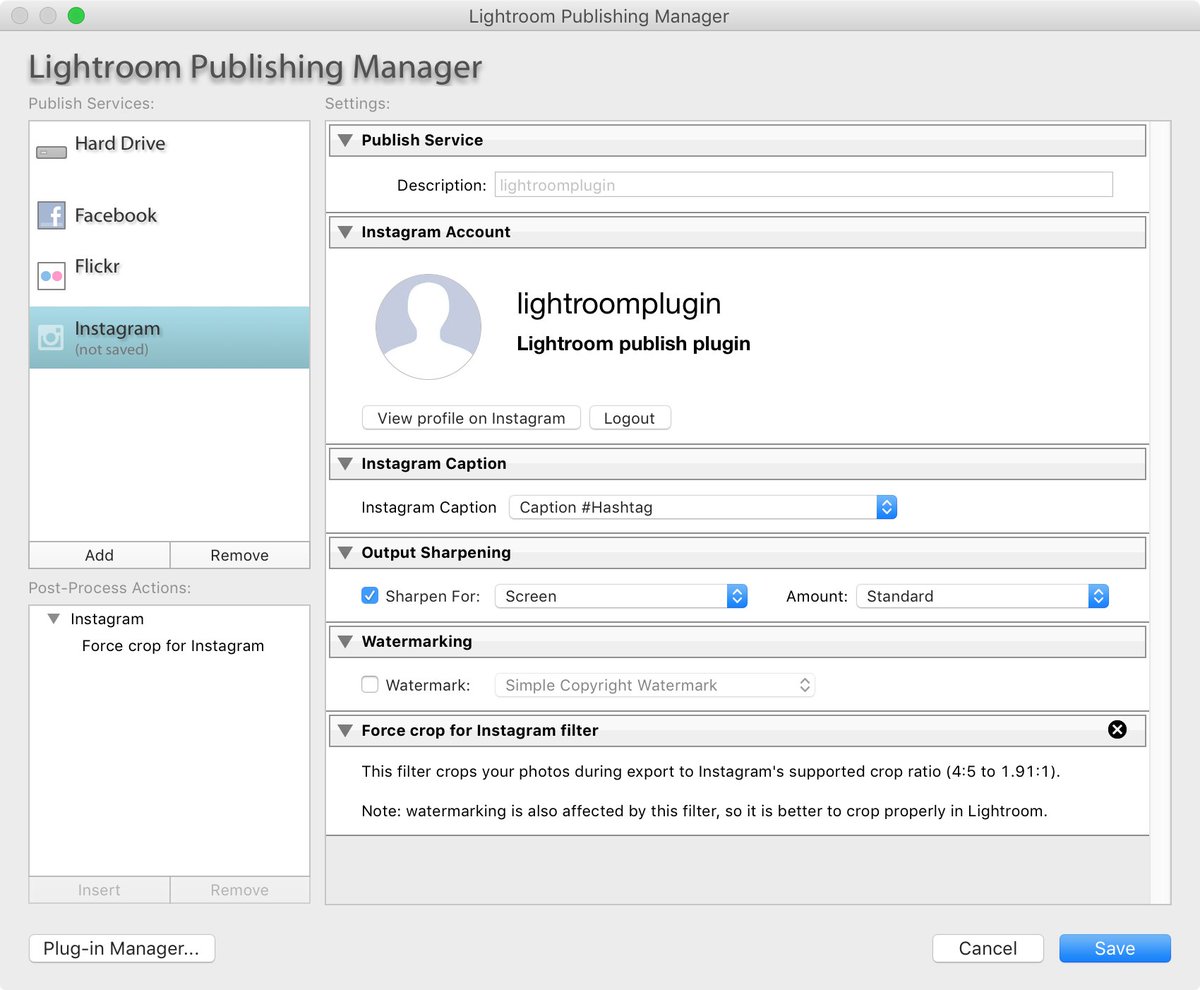Viewport: 1200px width, 990px height.
Task: Open the Sharpen For Screen dropdown
Action: tap(621, 596)
